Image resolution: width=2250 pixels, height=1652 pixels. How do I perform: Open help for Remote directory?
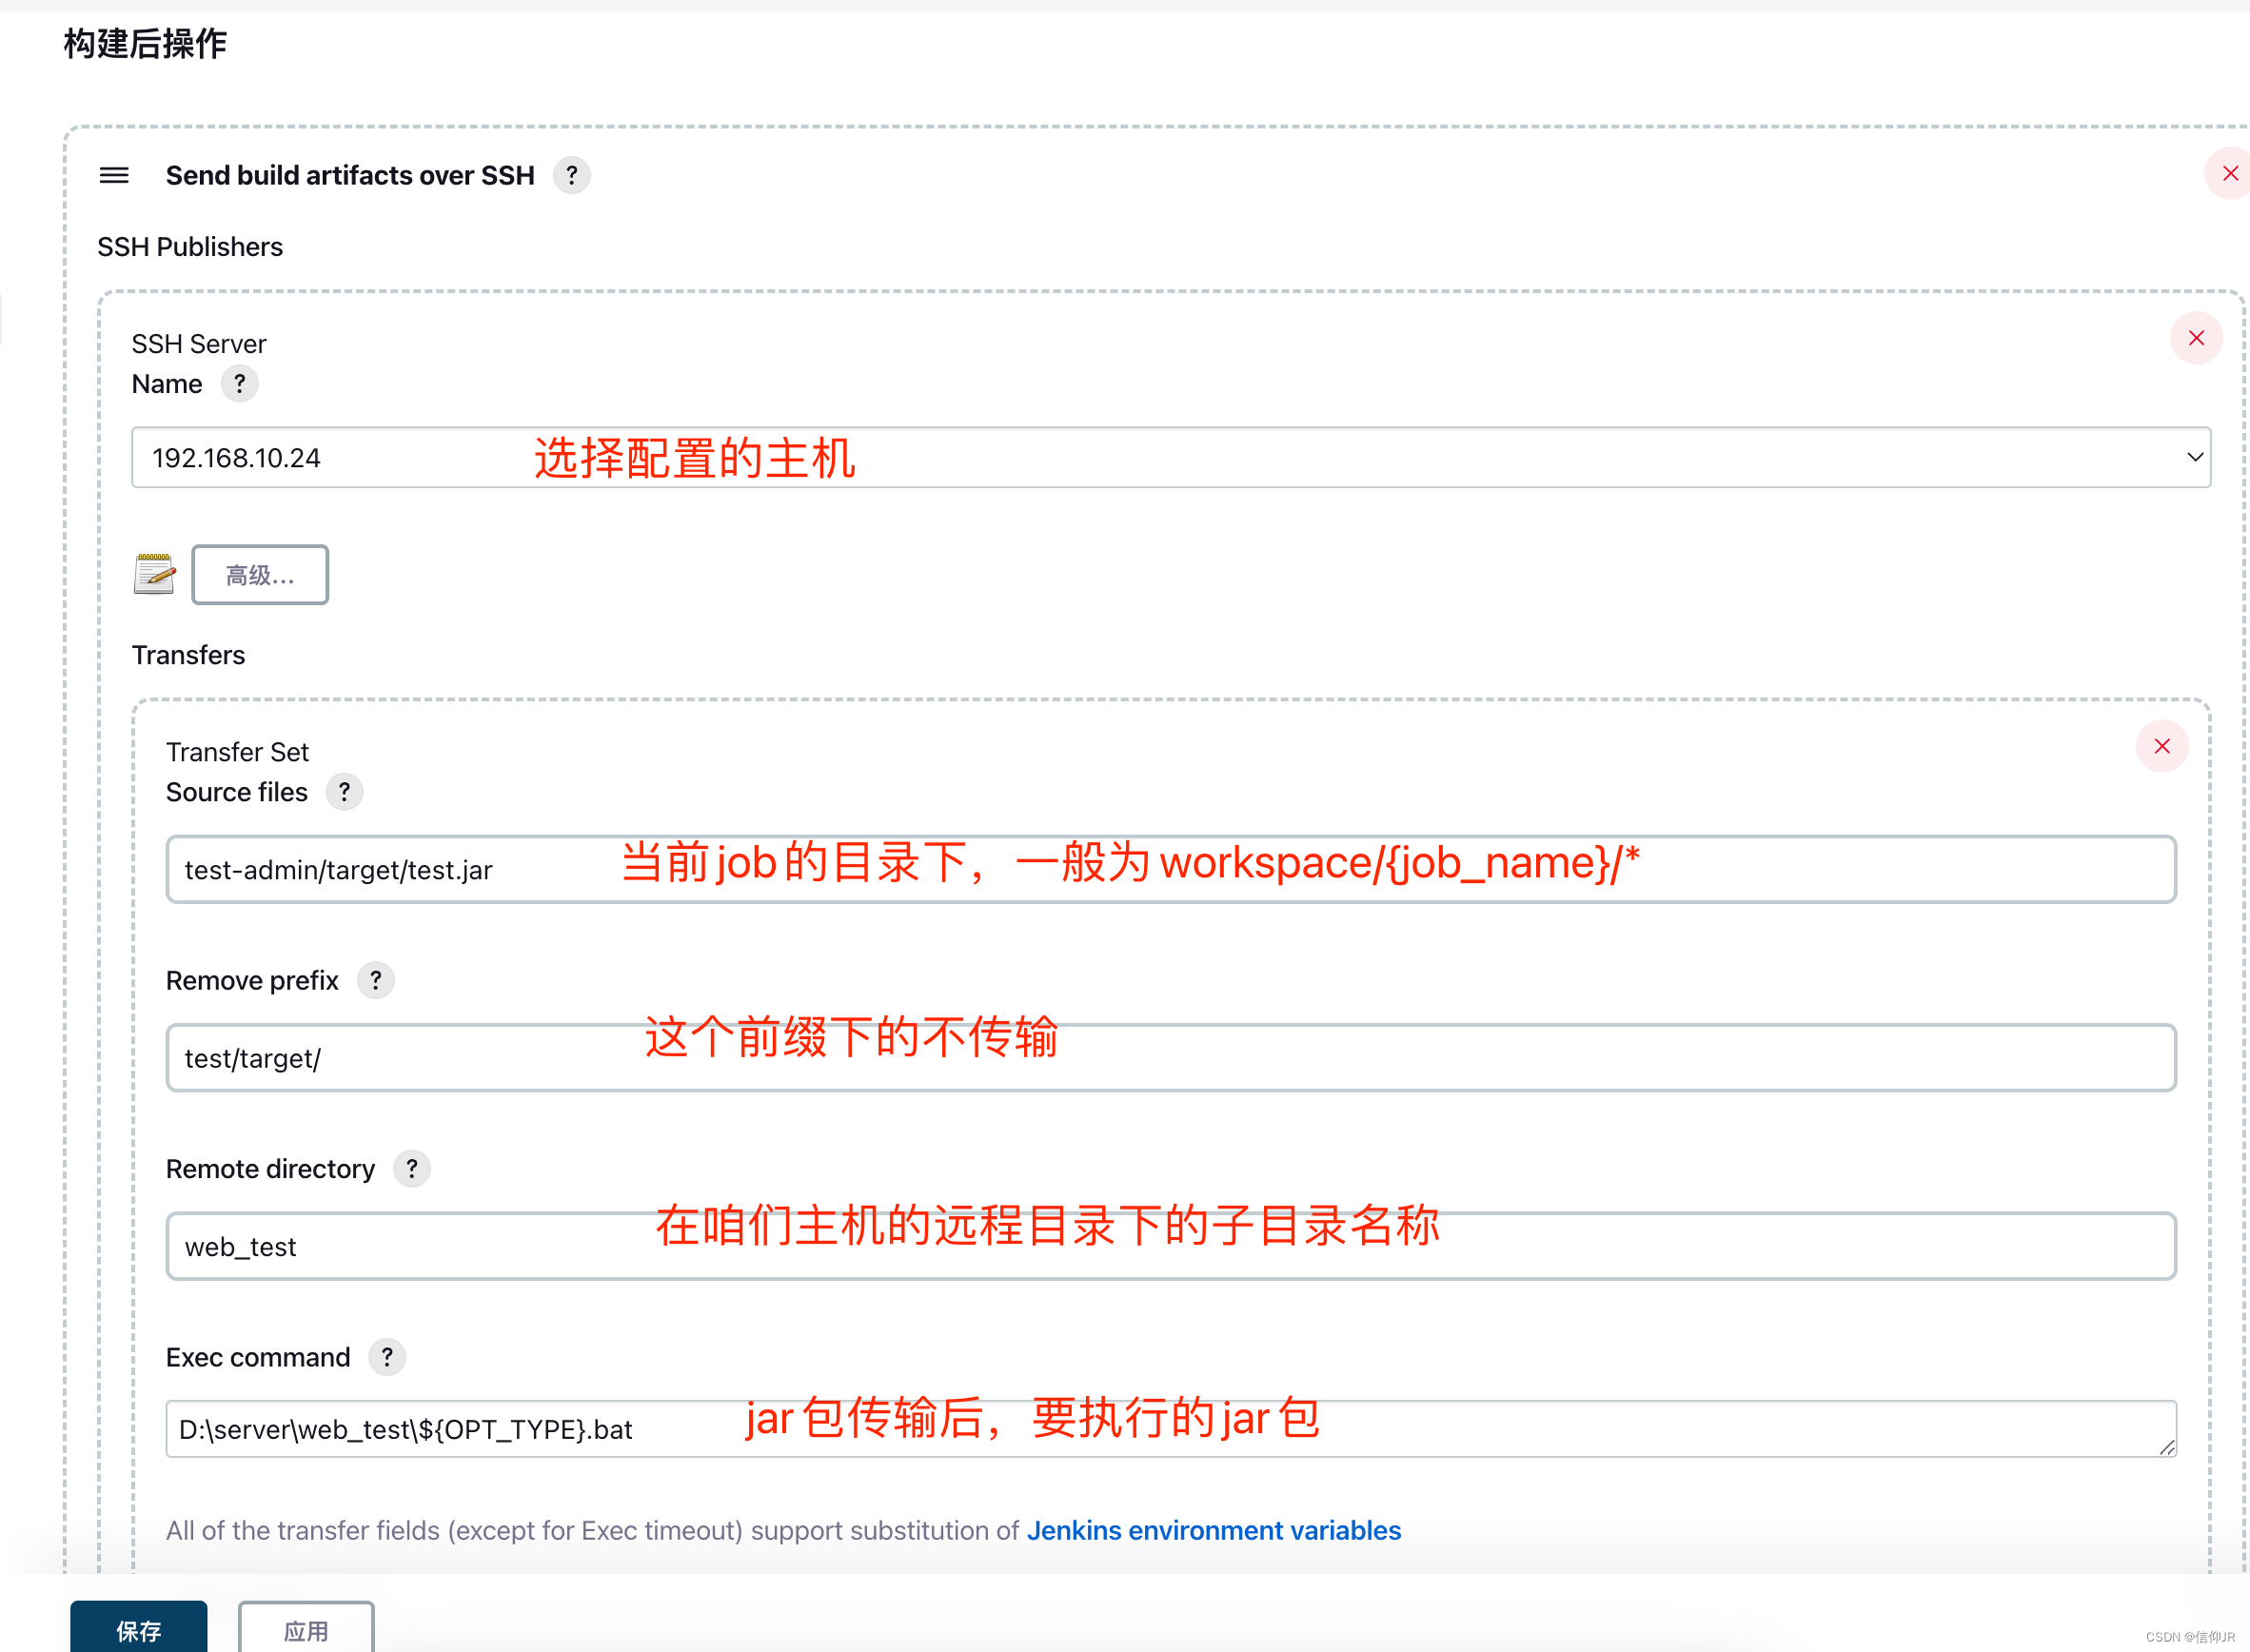411,1169
